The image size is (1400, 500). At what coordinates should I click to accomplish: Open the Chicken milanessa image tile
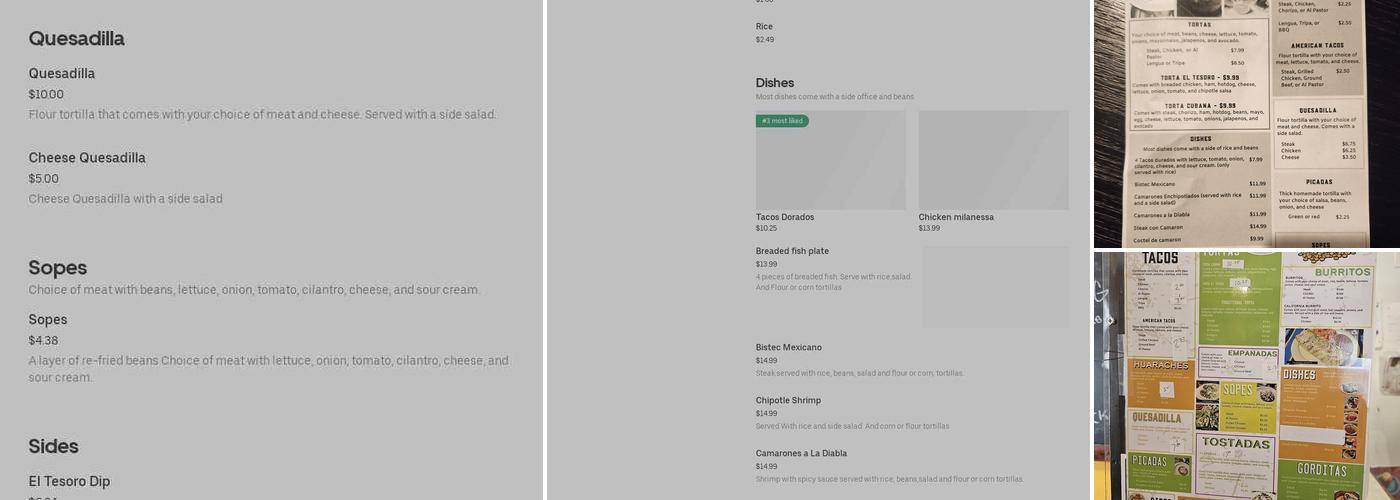[x=993, y=160]
